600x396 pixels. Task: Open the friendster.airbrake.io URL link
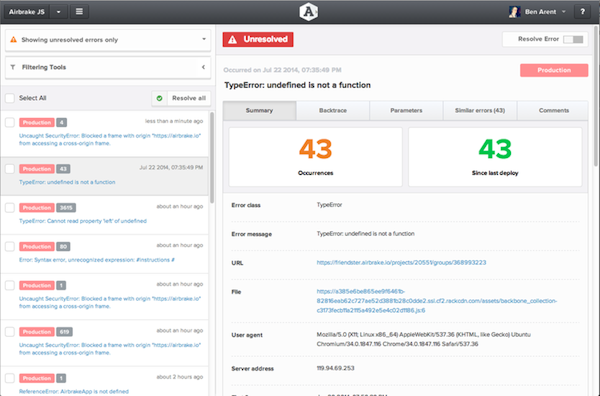(x=401, y=262)
